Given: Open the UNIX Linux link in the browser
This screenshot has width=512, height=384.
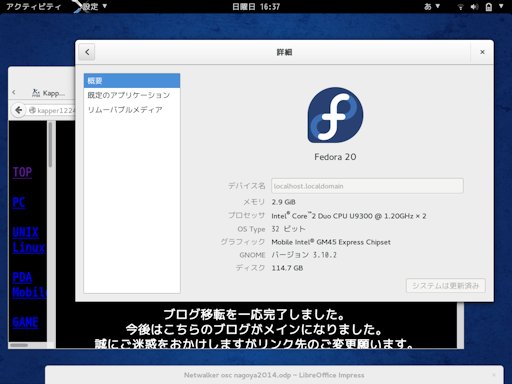Looking at the screenshot, I should point(29,240).
